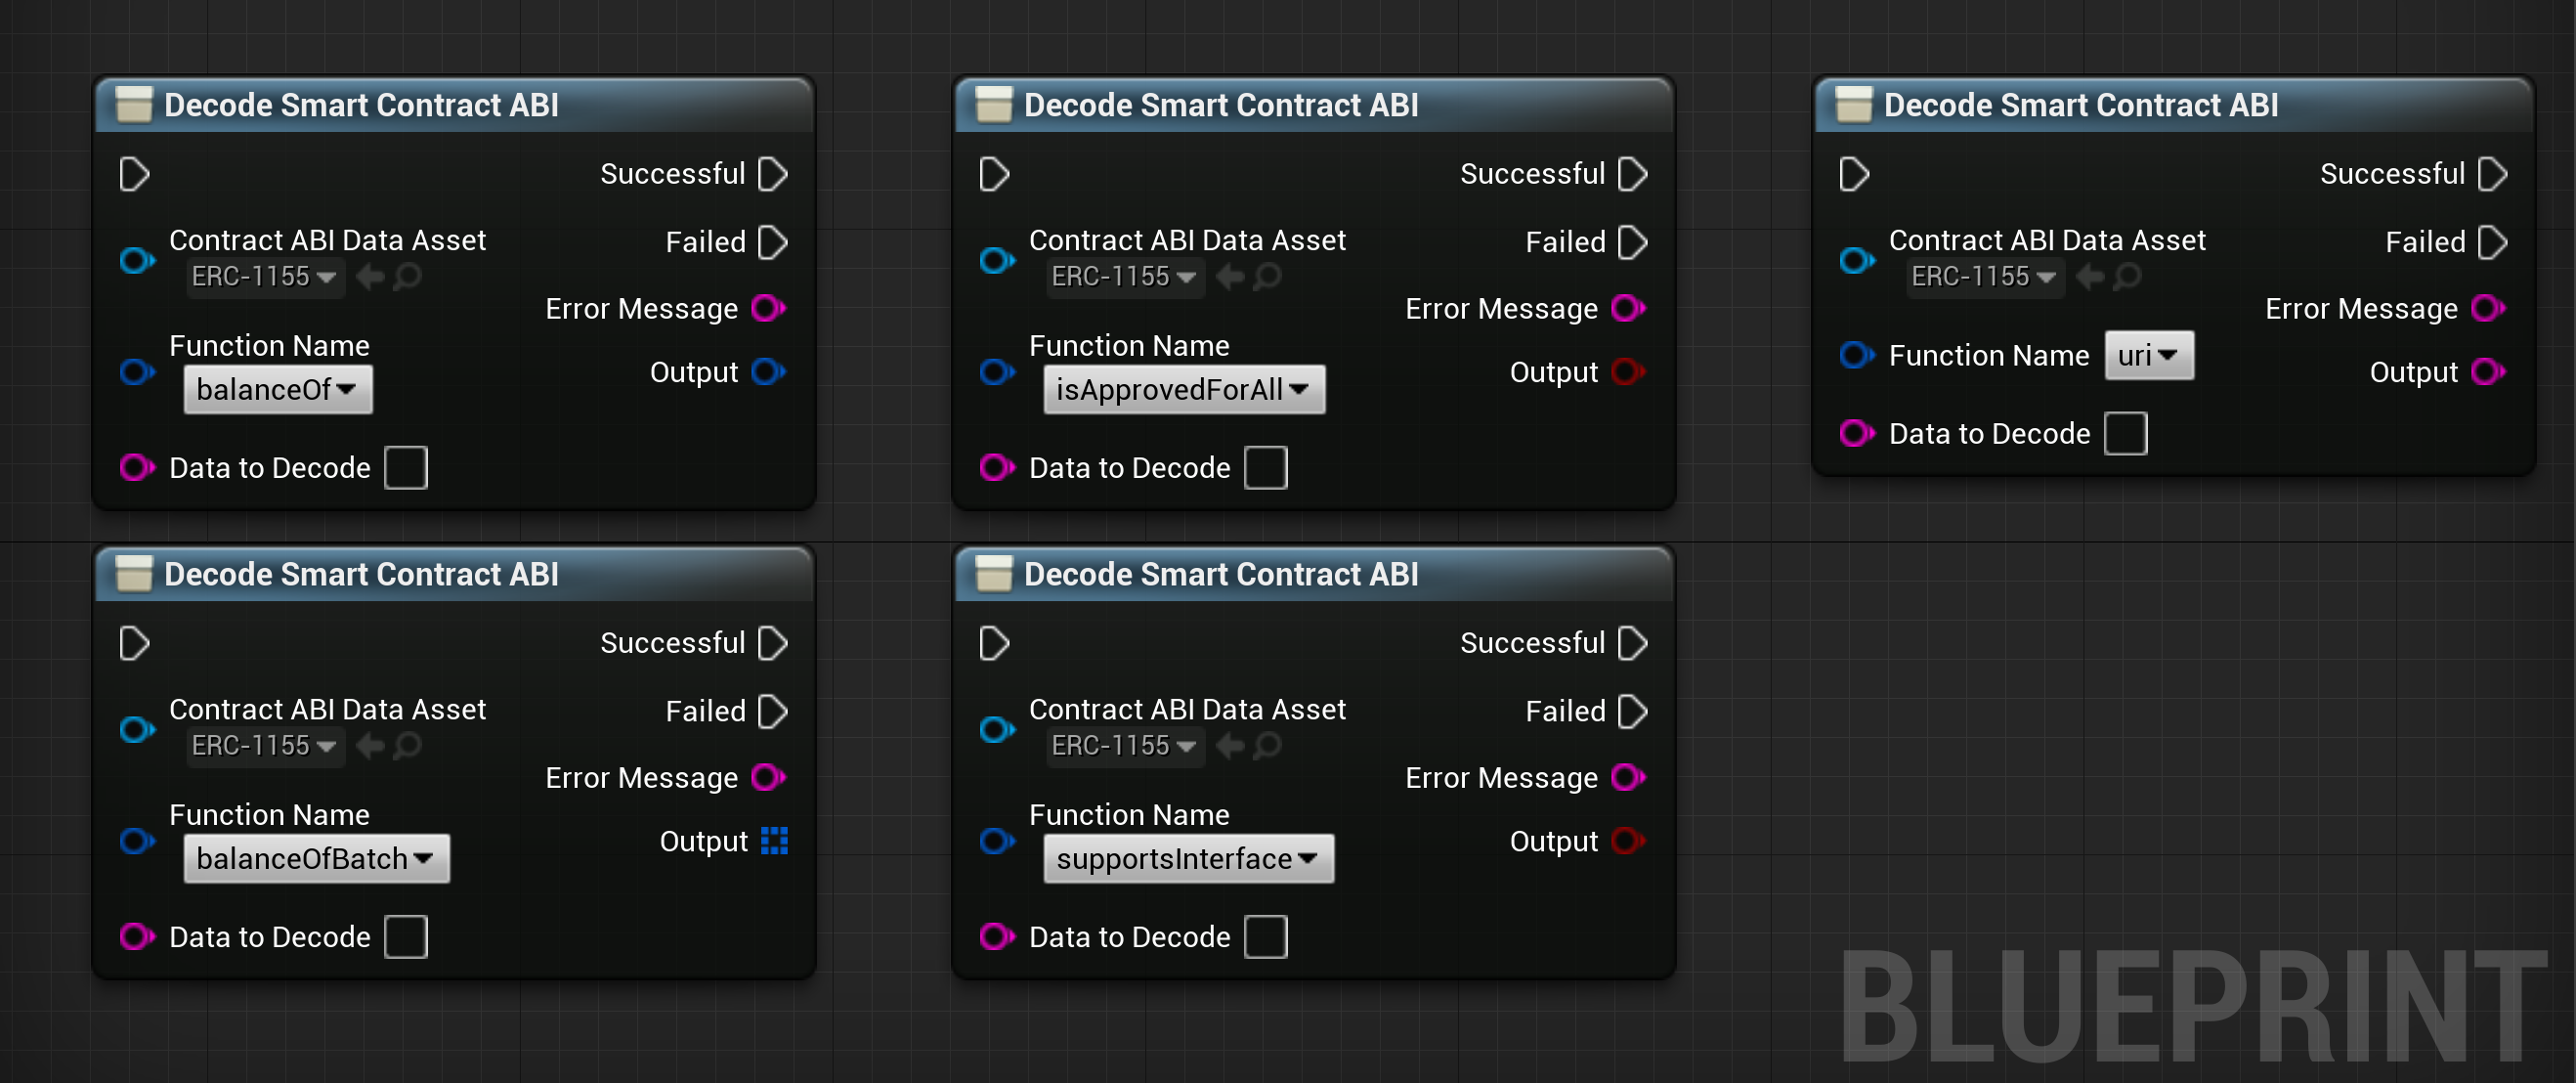
Task: Check the Data to Decode box on the balanceOf node
Action: click(405, 467)
